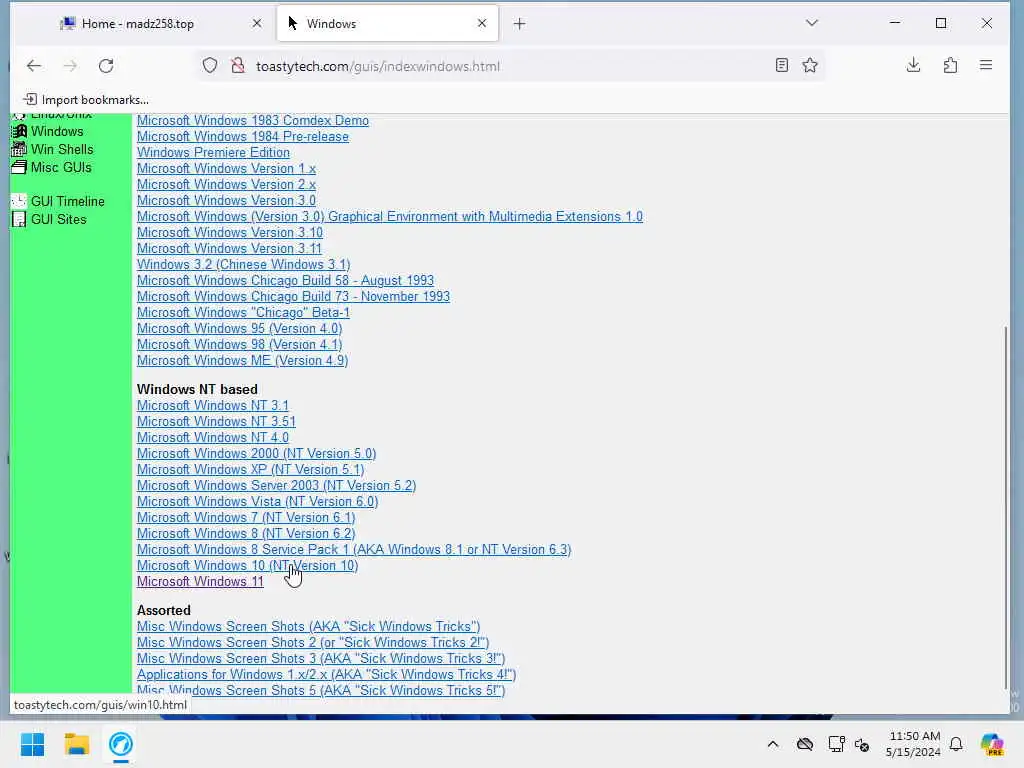Open the tracking protection shield icon
The width and height of the screenshot is (1024, 768).
click(x=210, y=65)
